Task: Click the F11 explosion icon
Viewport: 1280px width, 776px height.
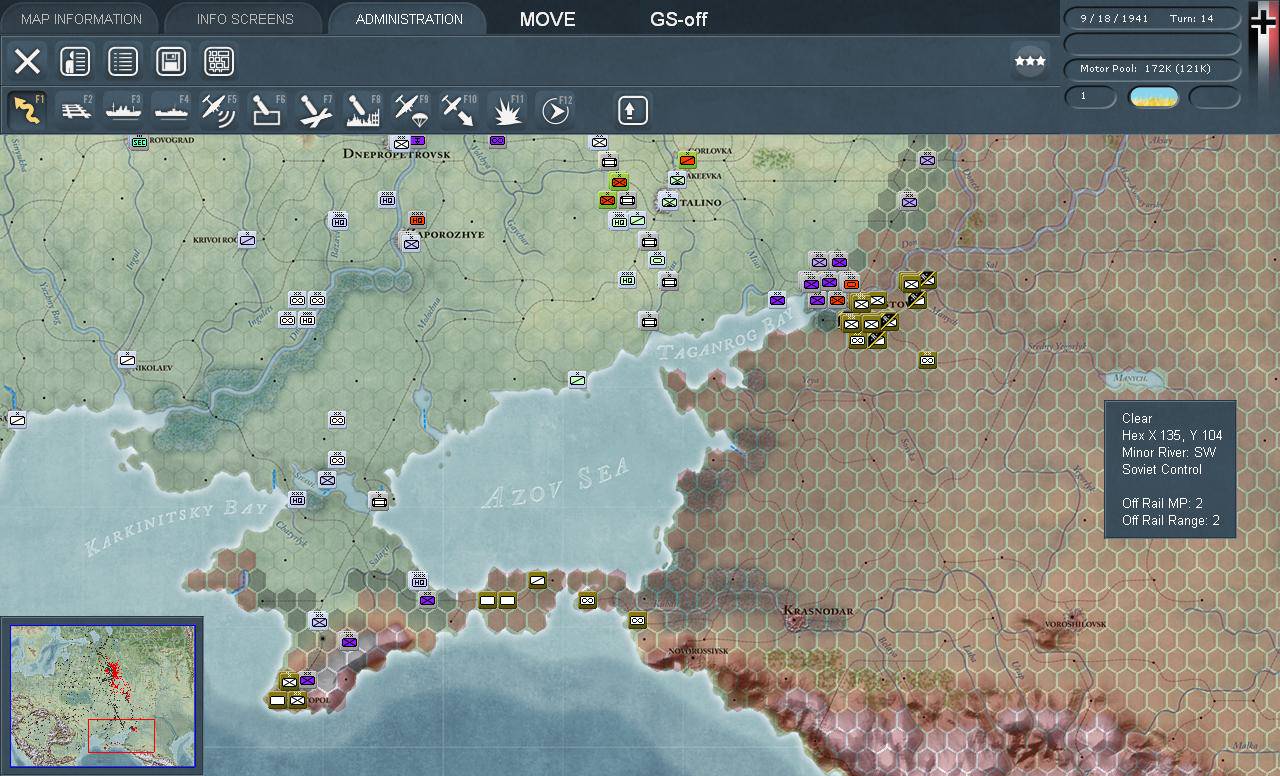Action: pos(508,110)
